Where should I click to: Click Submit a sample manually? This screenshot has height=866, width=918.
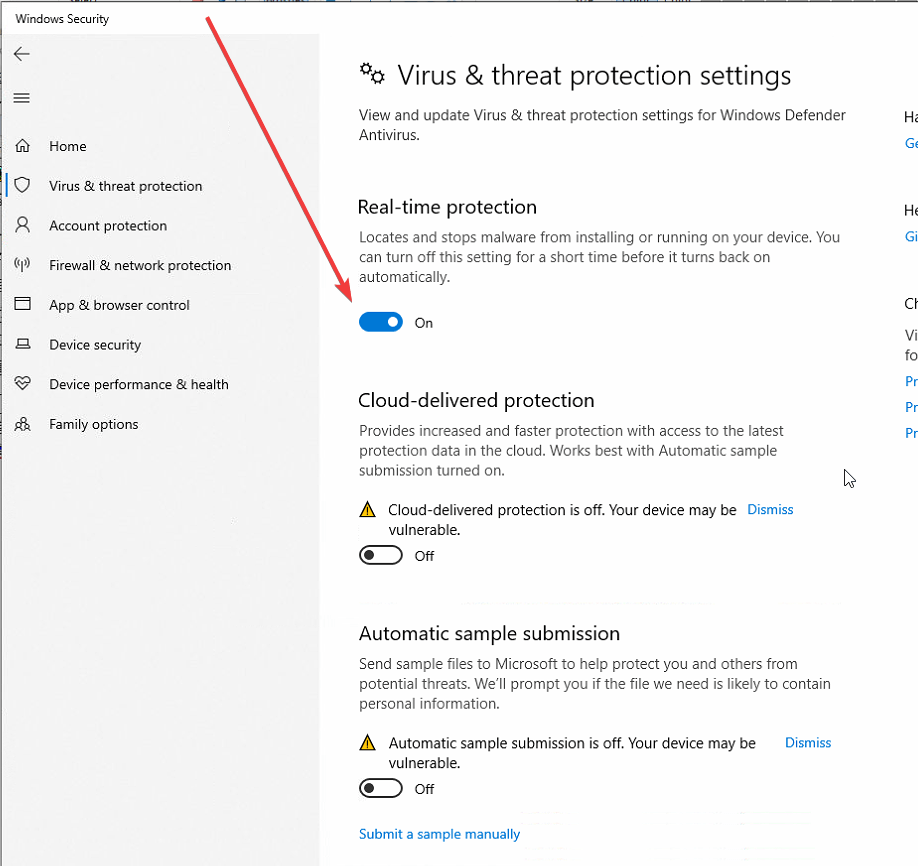pyautogui.click(x=438, y=833)
